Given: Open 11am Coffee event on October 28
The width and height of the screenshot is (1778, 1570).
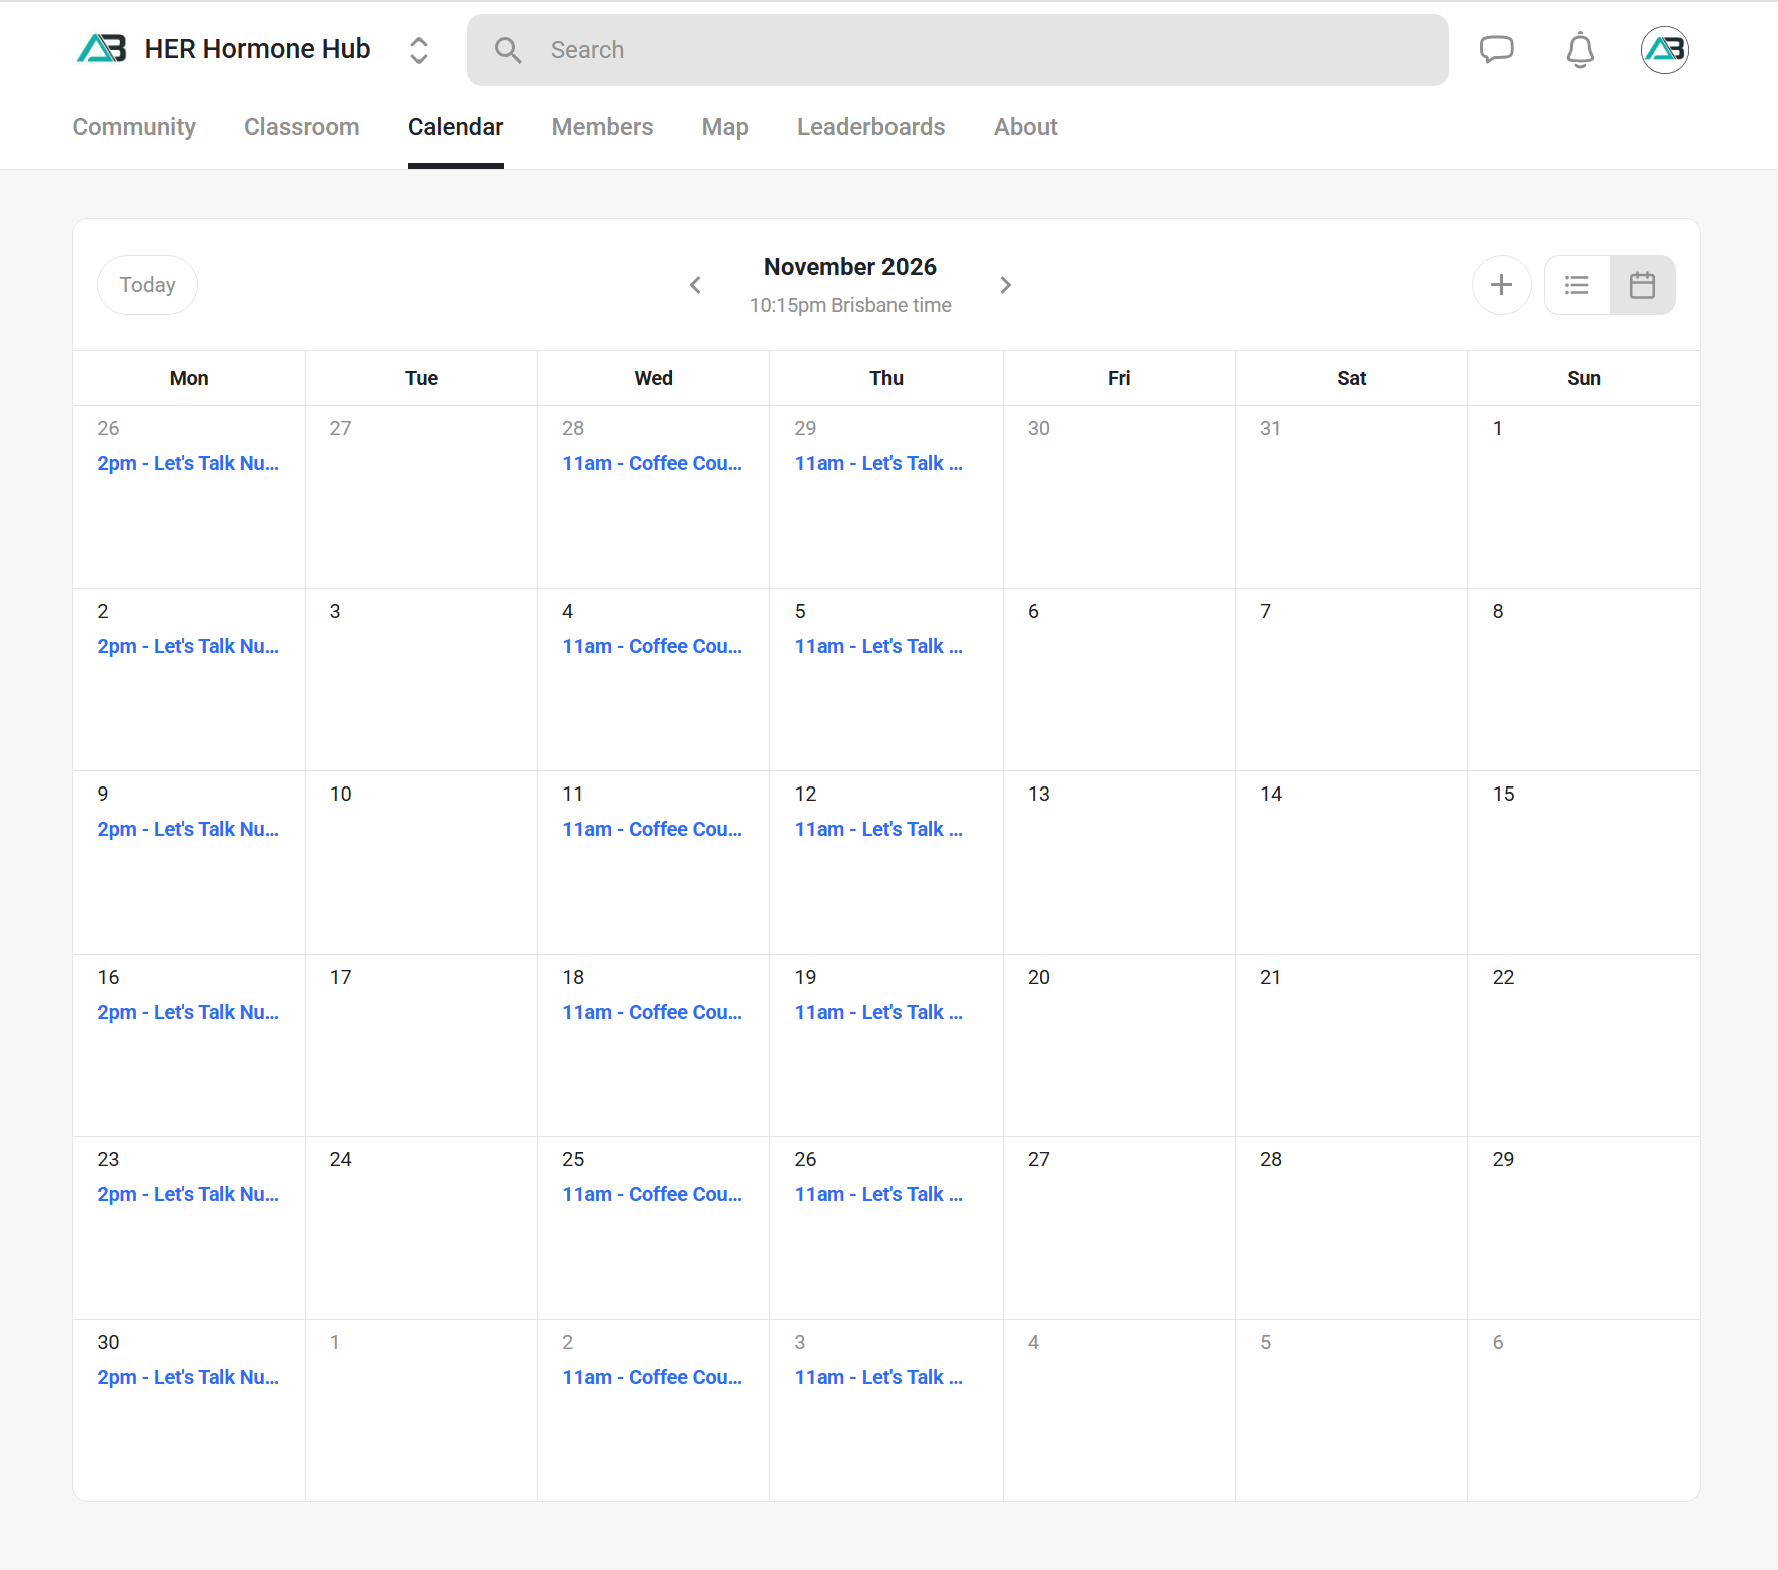Looking at the screenshot, I should (x=652, y=463).
